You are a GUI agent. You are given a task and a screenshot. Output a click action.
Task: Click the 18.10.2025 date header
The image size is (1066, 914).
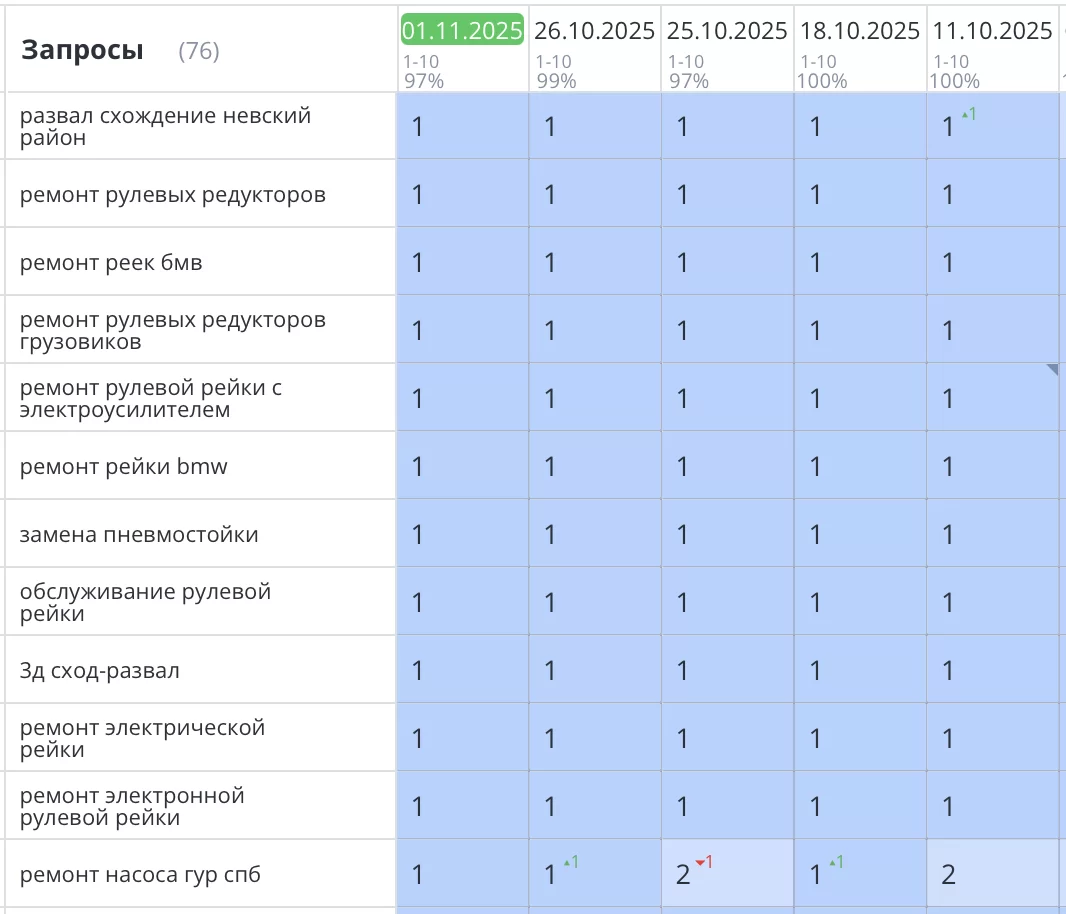(860, 31)
